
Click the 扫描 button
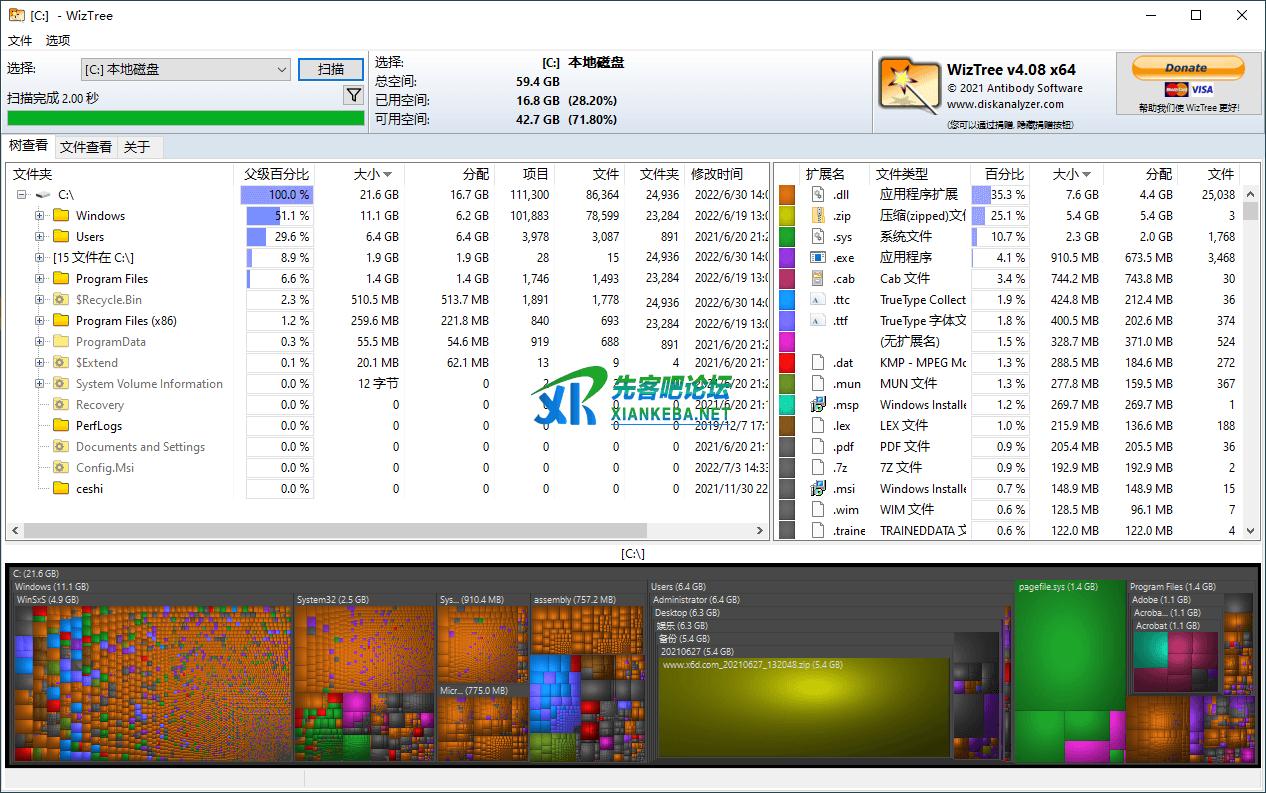[x=330, y=69]
